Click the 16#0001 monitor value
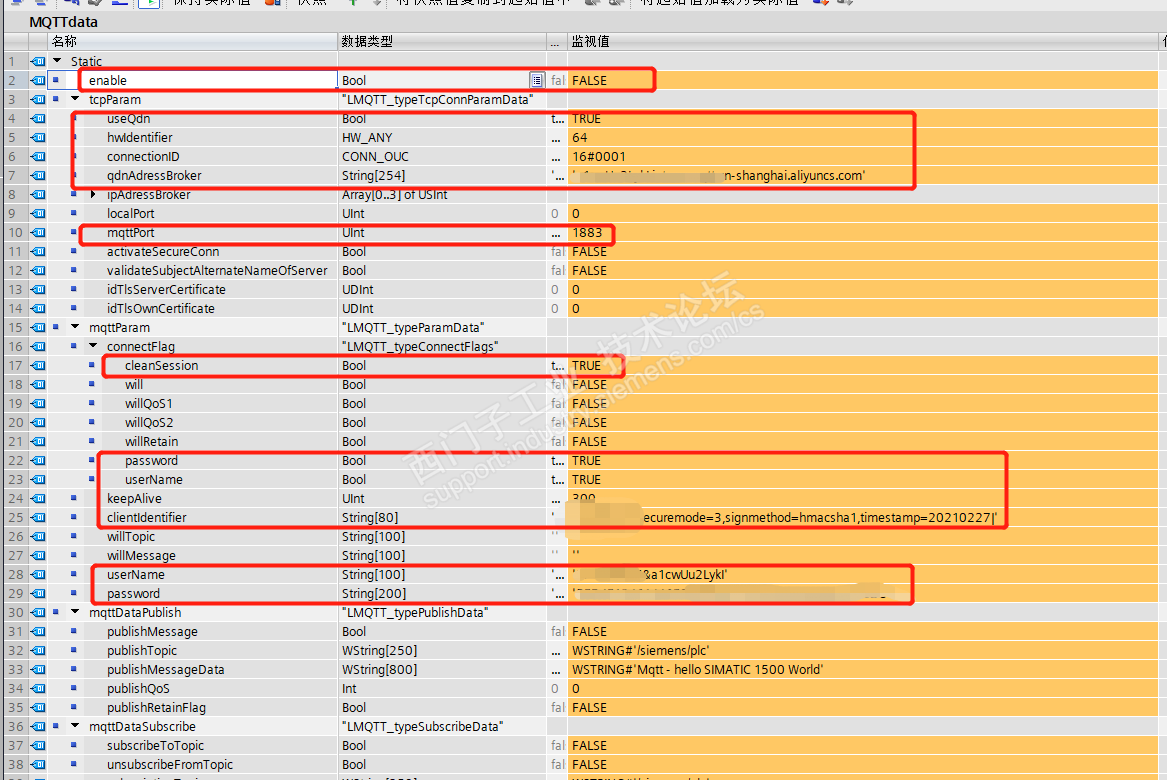The width and height of the screenshot is (1167, 780). click(598, 156)
